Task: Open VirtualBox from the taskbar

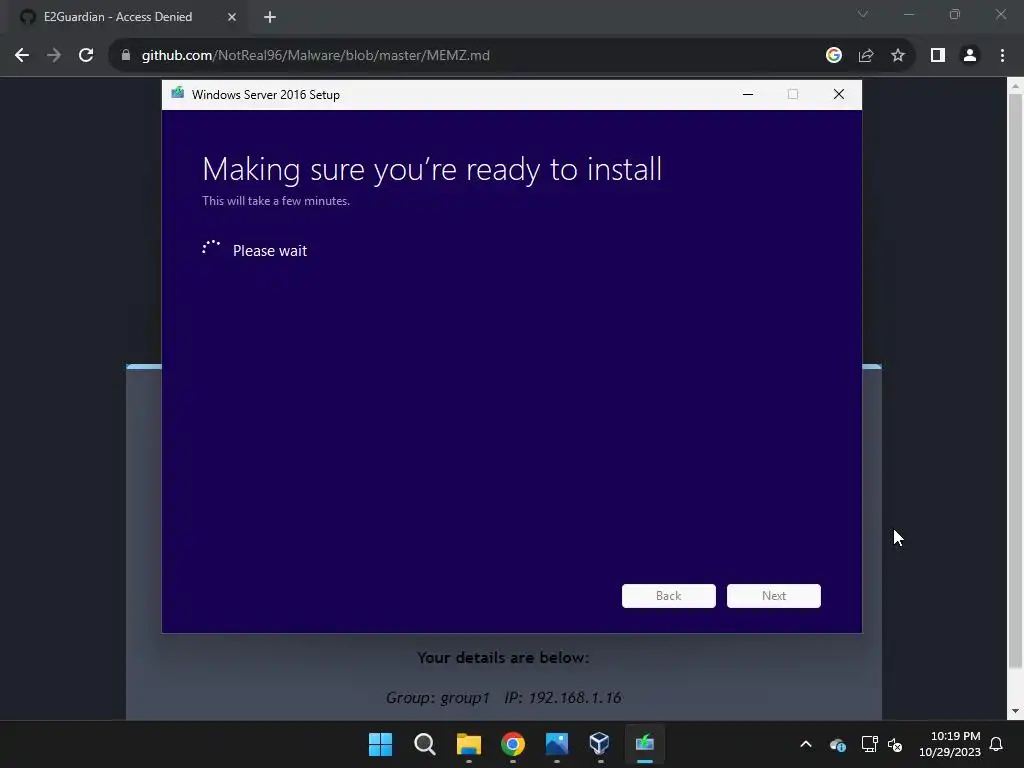Action: [600, 744]
